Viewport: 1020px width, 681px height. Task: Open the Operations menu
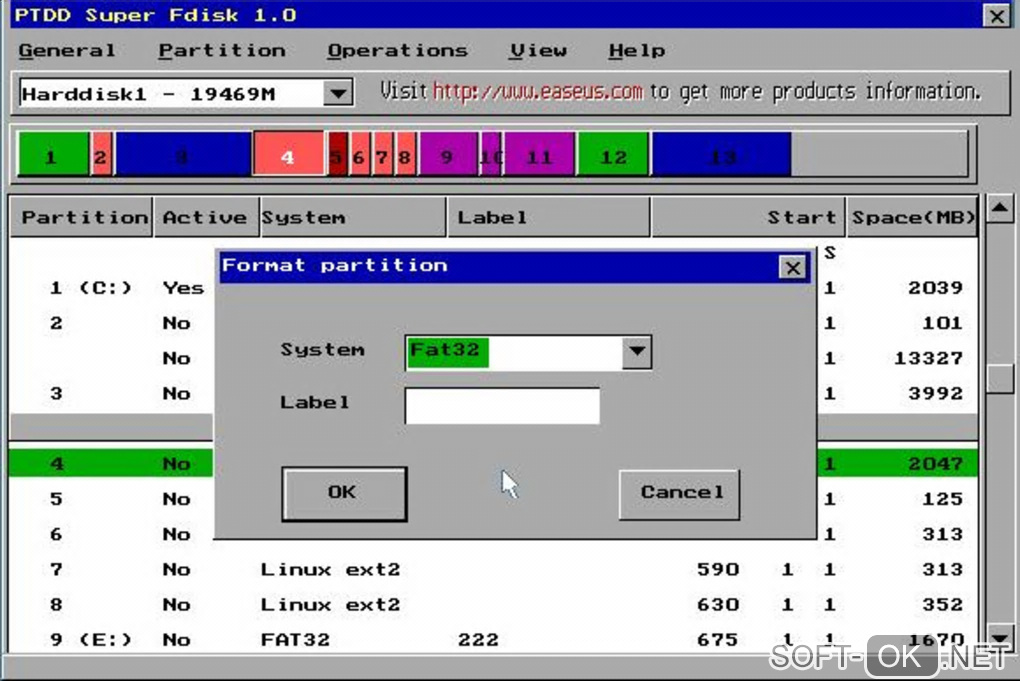(397, 51)
